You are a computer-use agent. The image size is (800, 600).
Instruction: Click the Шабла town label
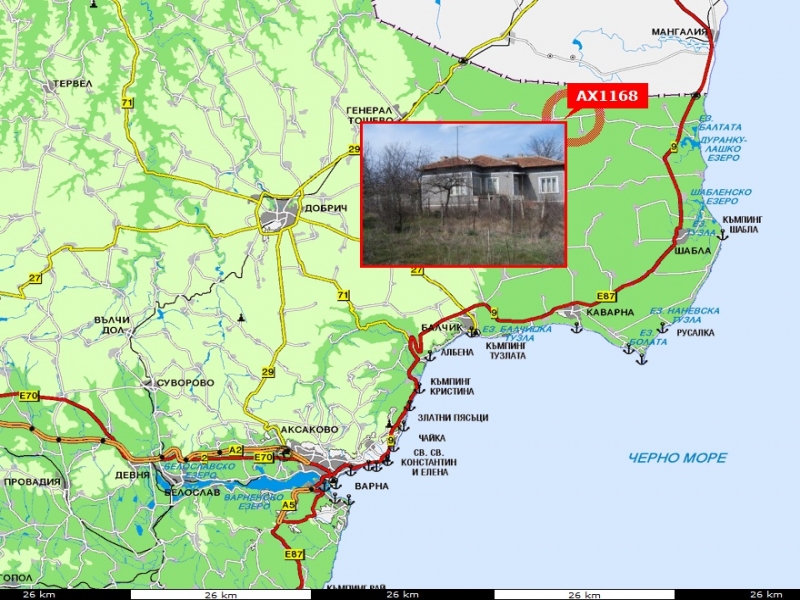coord(693,251)
